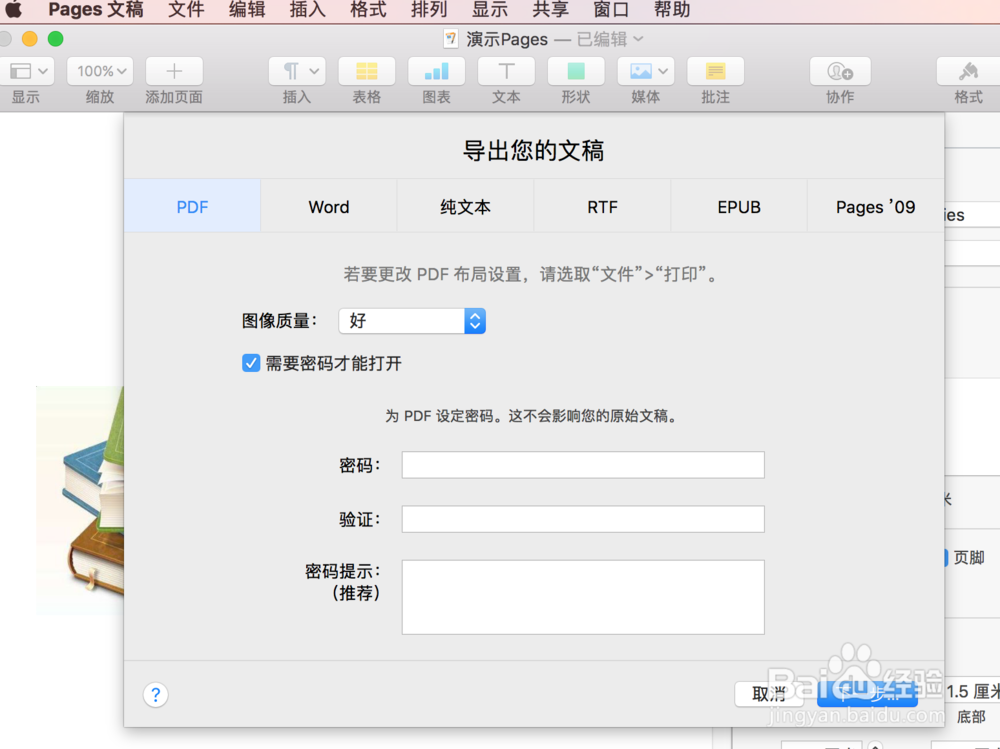Click the 显示 view options control
The image size is (1000, 749).
coord(28,71)
